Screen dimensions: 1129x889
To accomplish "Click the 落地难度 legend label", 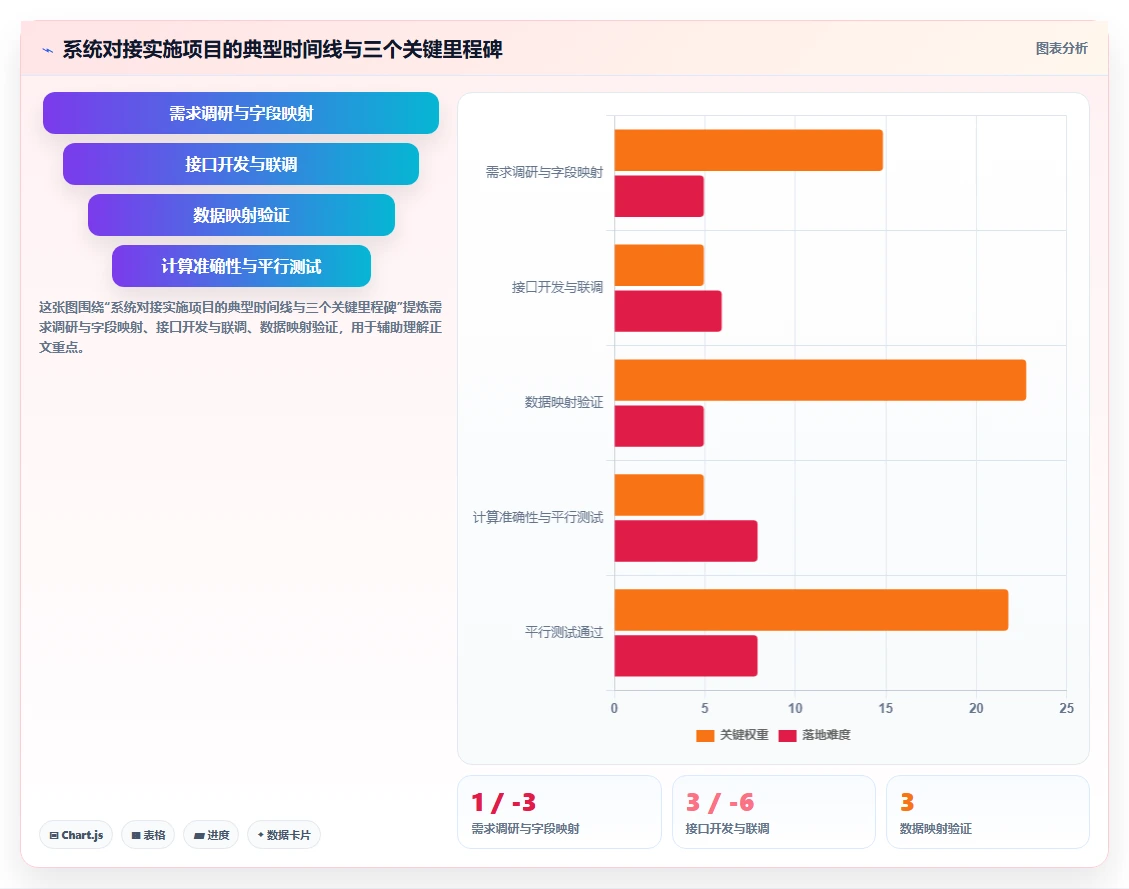I will click(826, 735).
